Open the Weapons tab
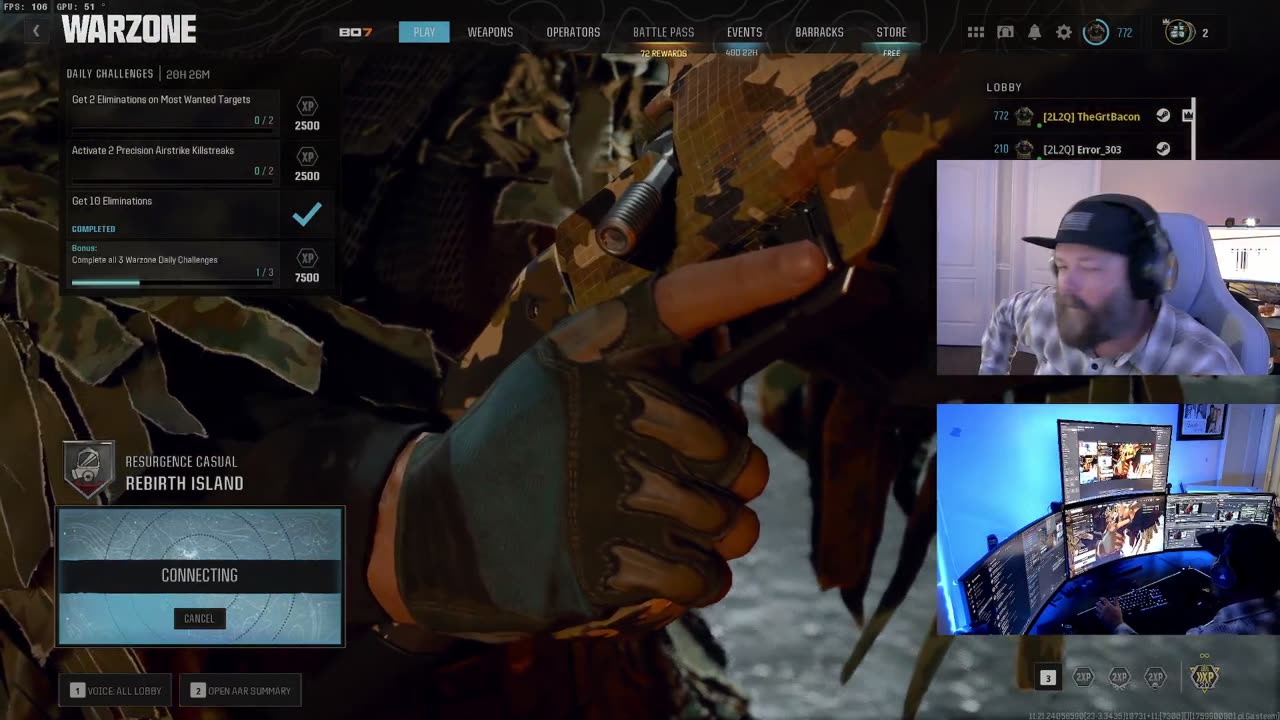Screen dimensions: 1280x720 (x=490, y=32)
